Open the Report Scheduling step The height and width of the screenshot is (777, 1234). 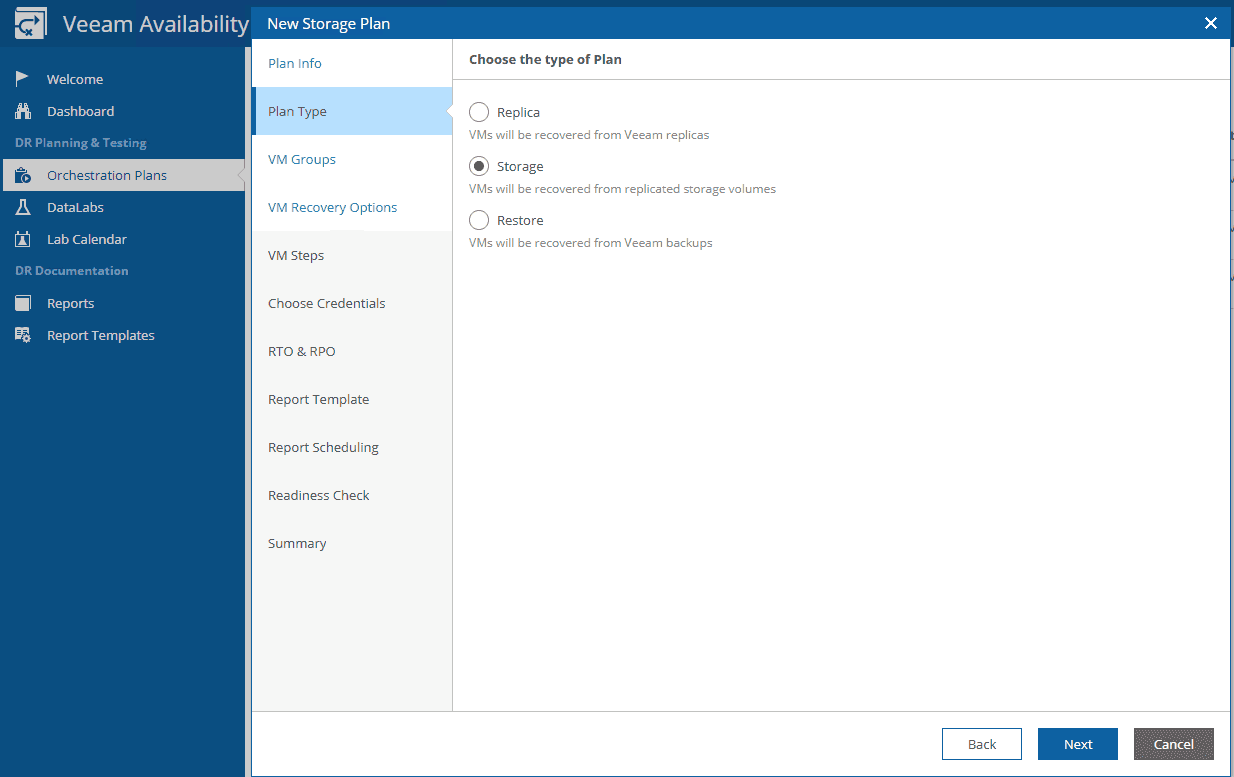point(352,447)
